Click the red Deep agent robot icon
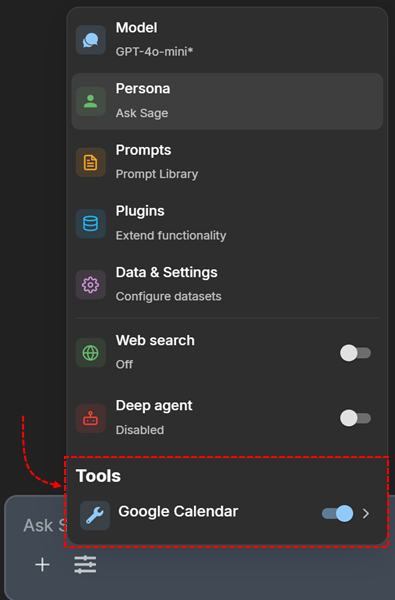395x600 pixels. 91,418
